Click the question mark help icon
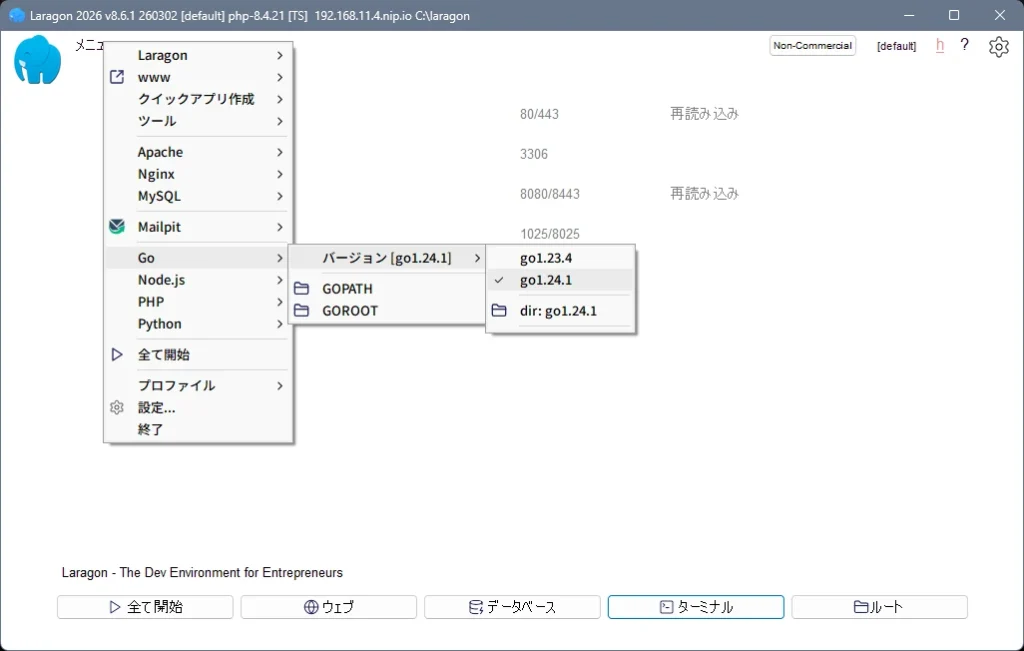1024x651 pixels. [x=965, y=45]
